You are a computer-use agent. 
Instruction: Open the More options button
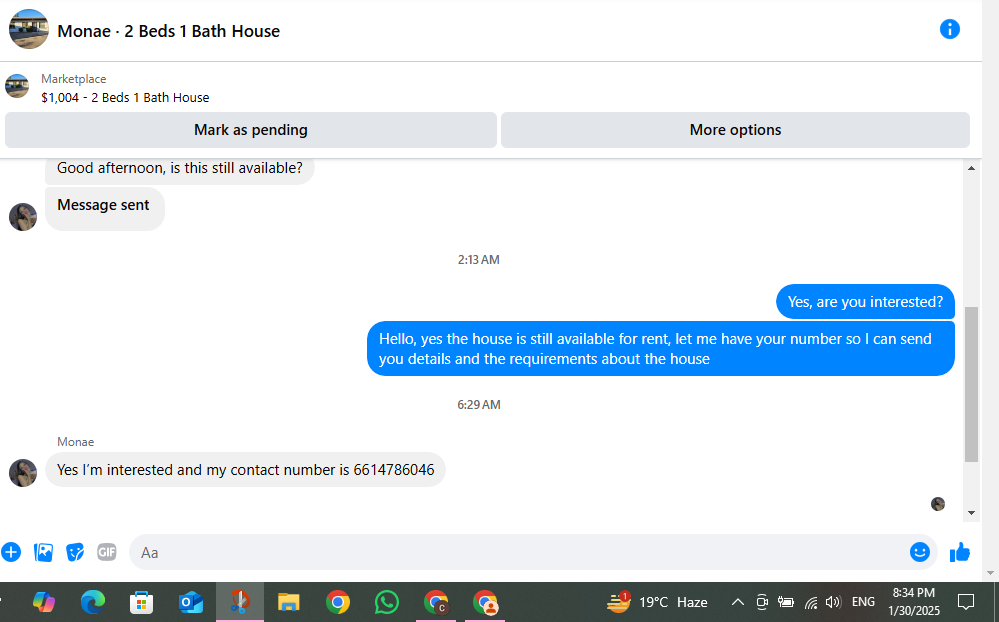coord(735,130)
